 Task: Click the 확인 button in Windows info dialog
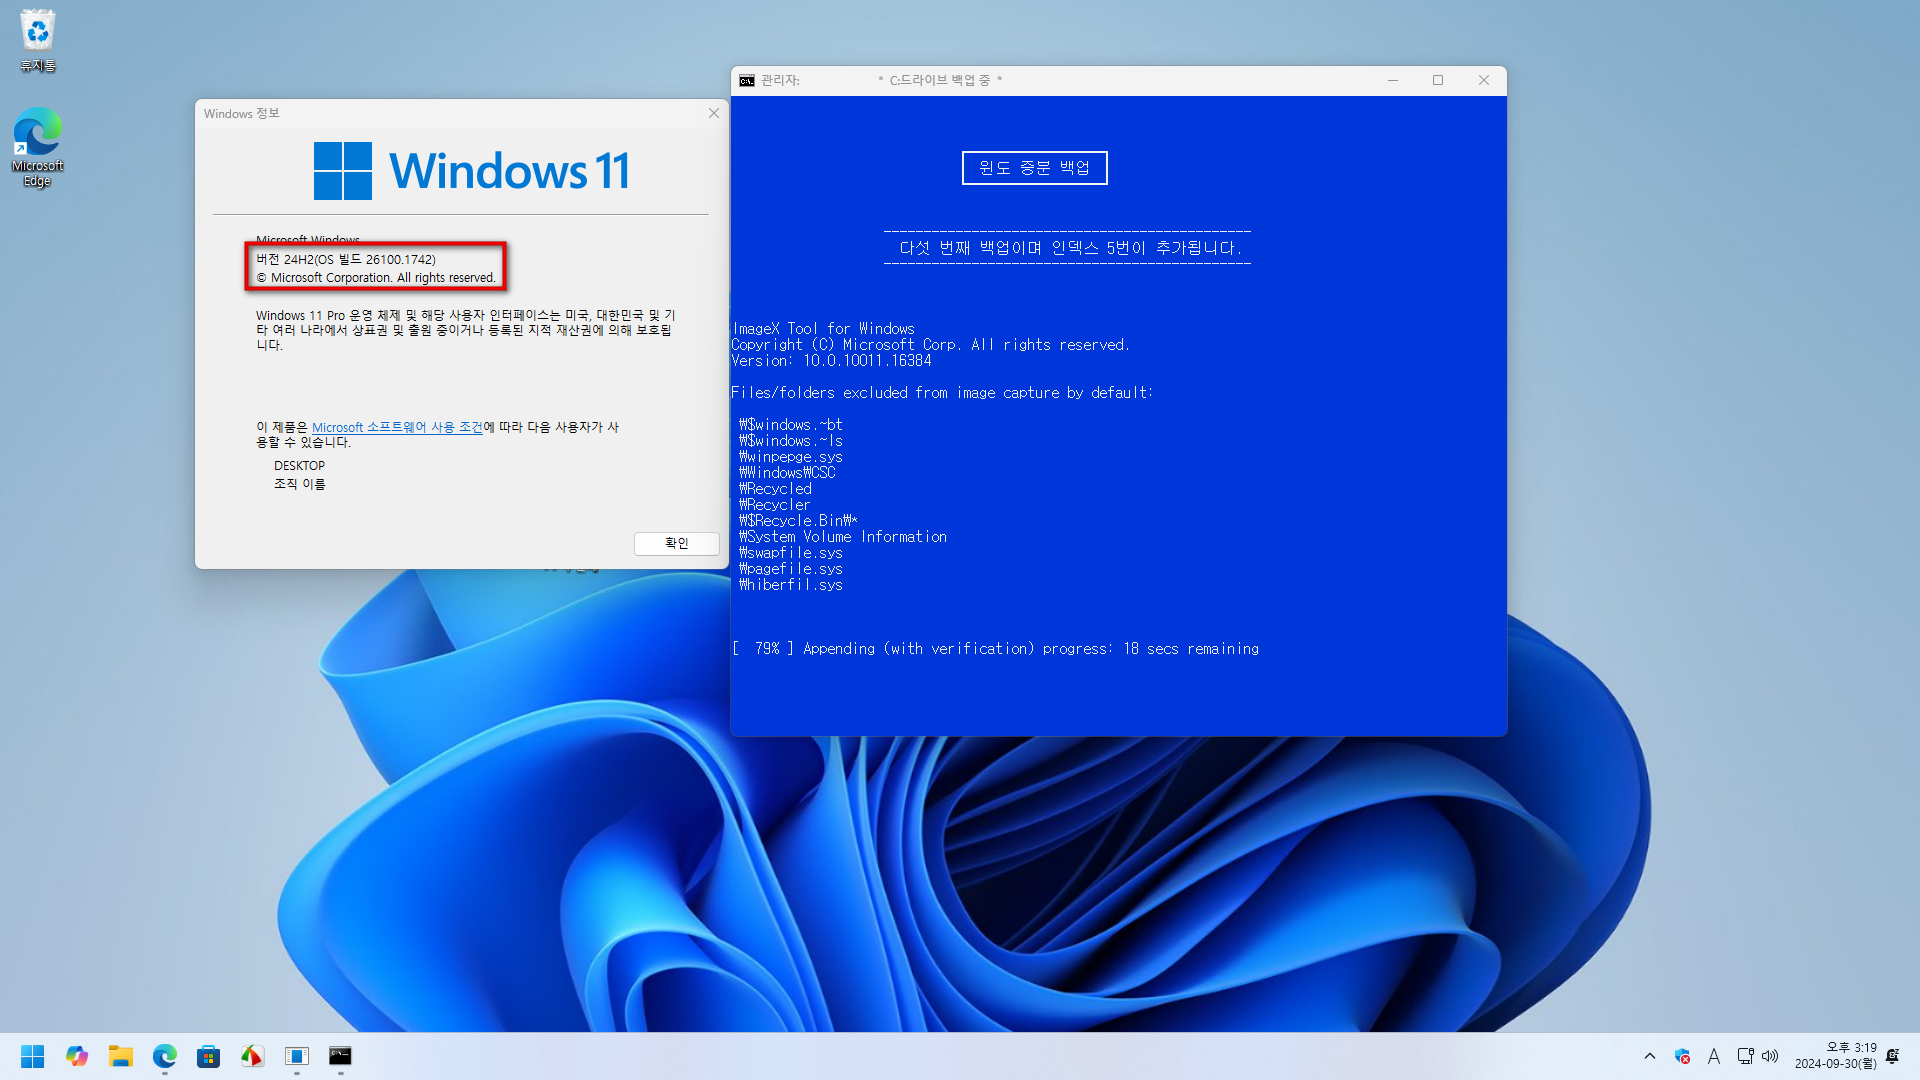tap(677, 543)
